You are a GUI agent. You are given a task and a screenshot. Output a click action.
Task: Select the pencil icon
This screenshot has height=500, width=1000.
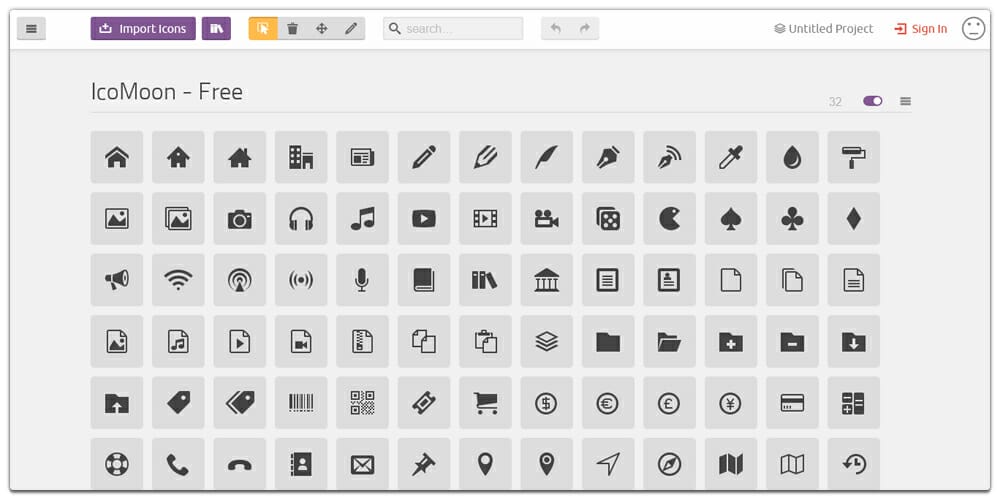[x=423, y=157]
